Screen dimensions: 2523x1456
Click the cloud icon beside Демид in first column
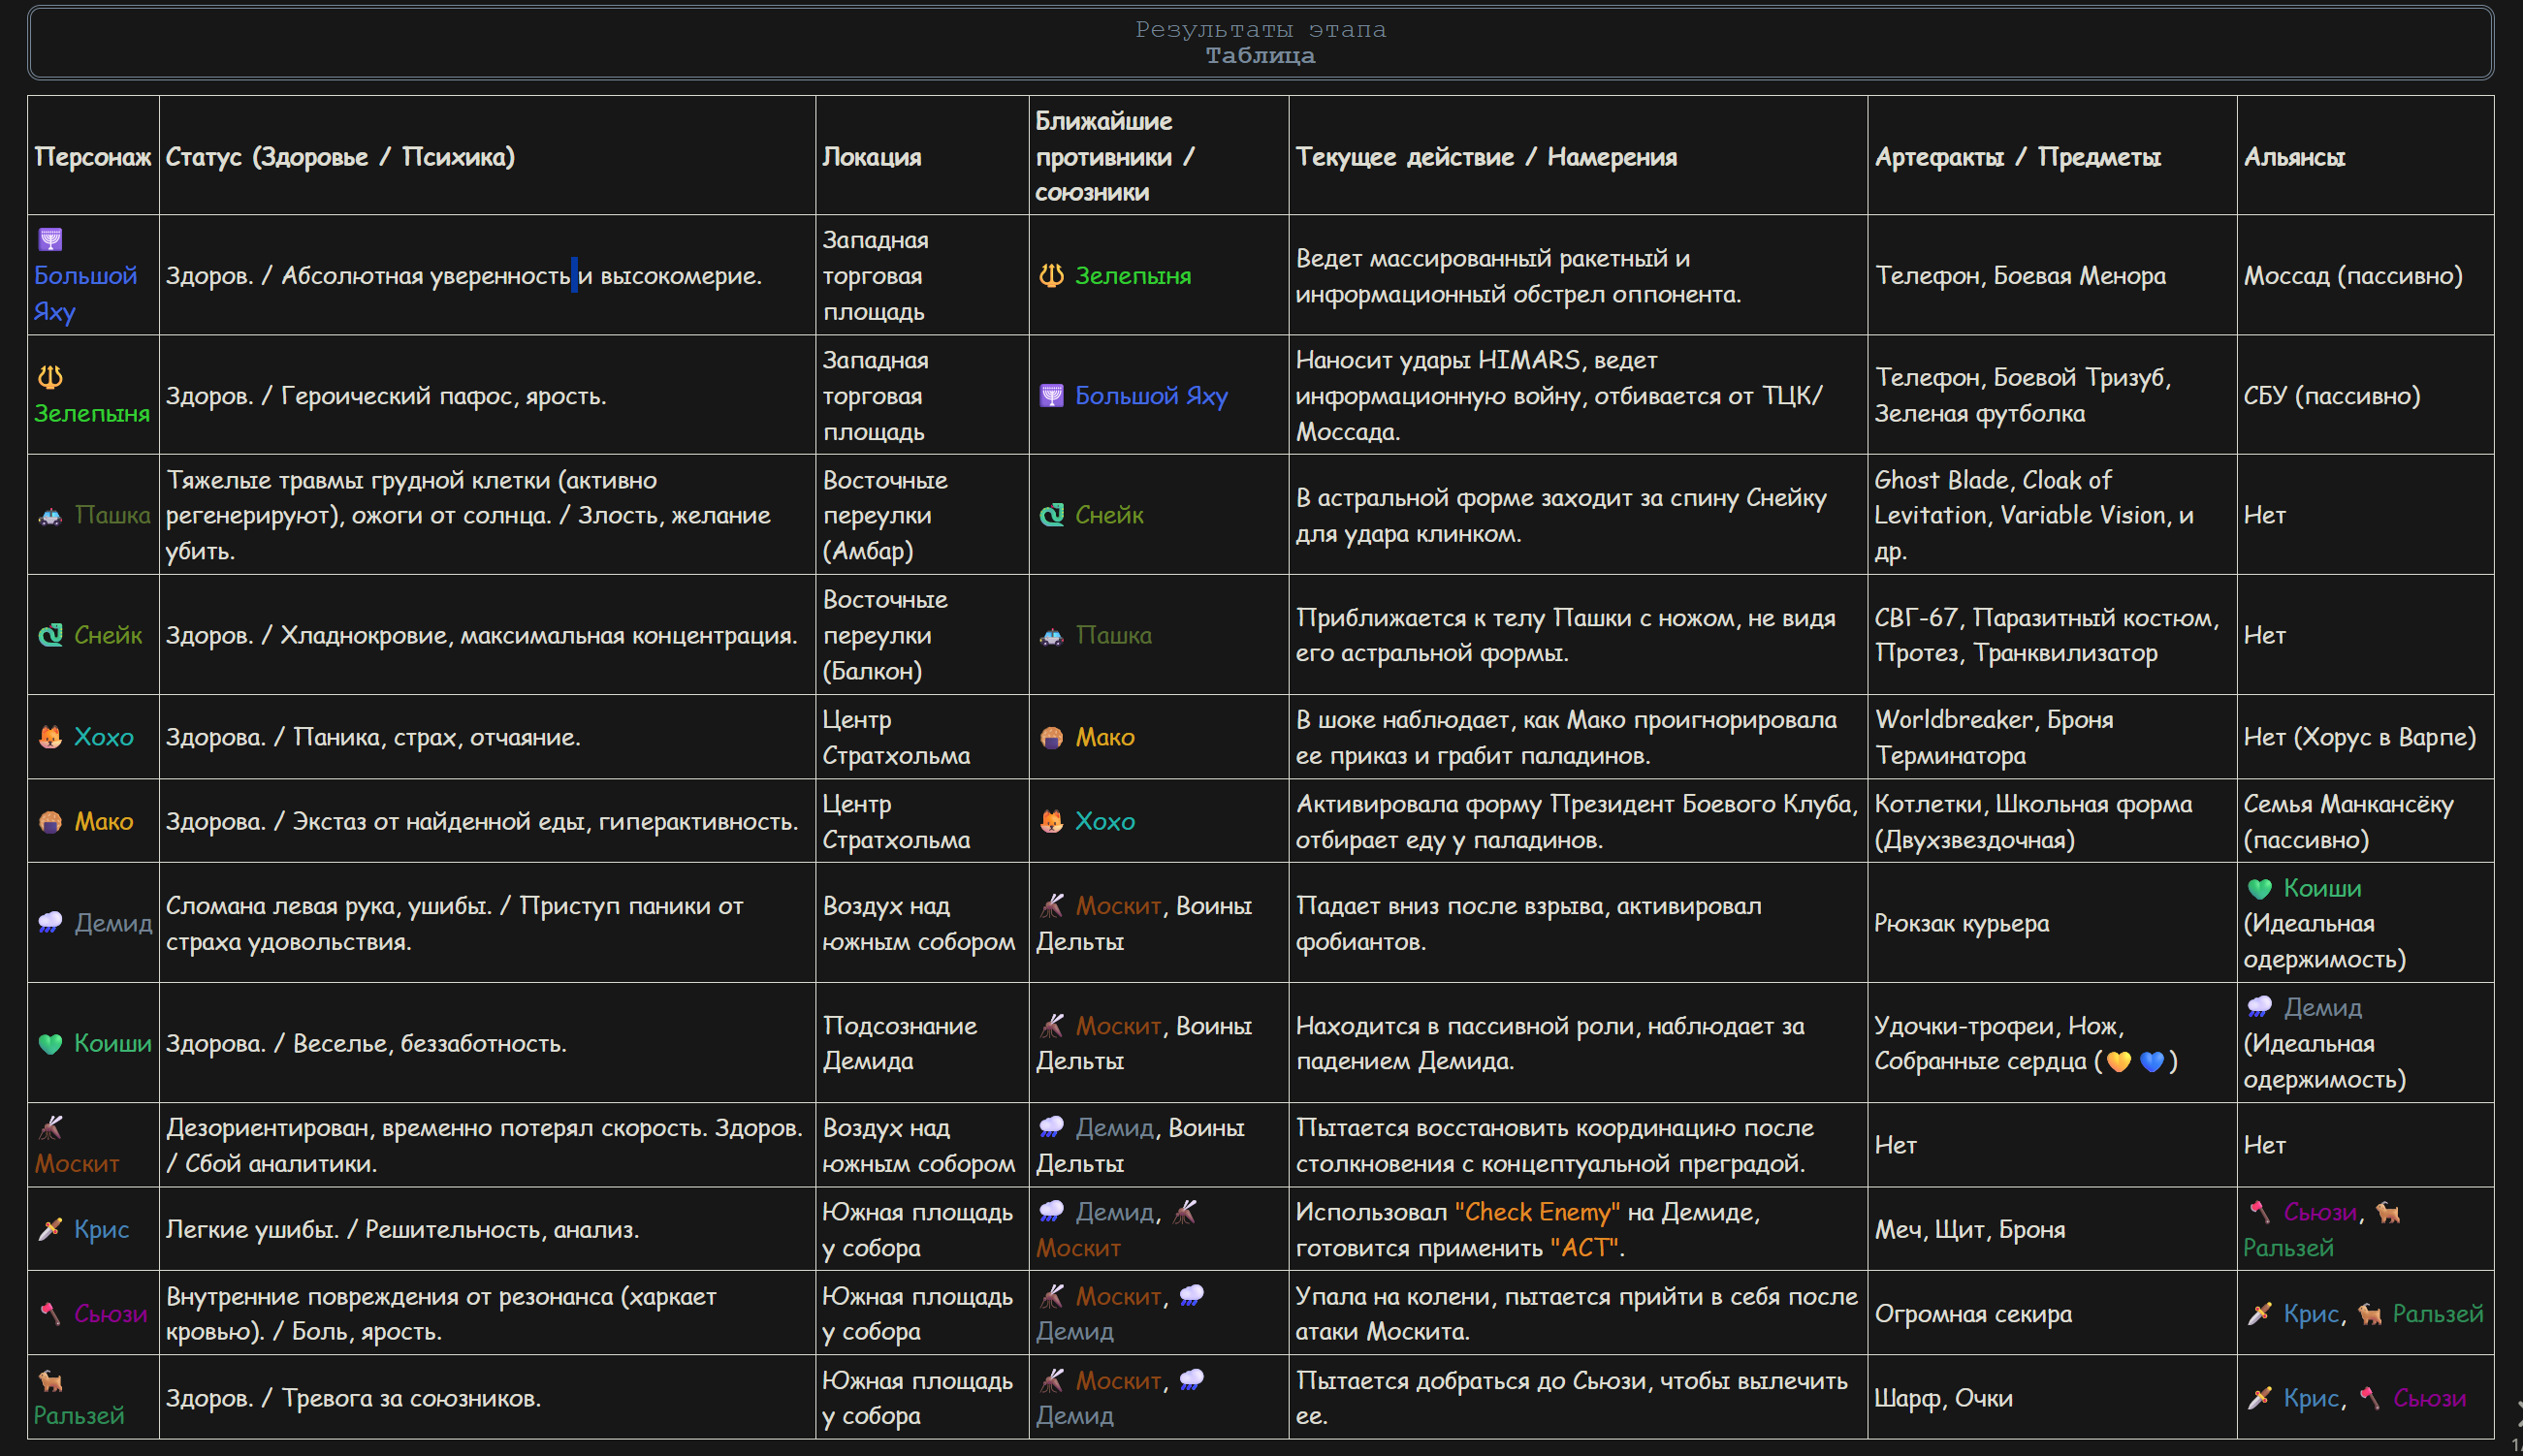[x=50, y=922]
